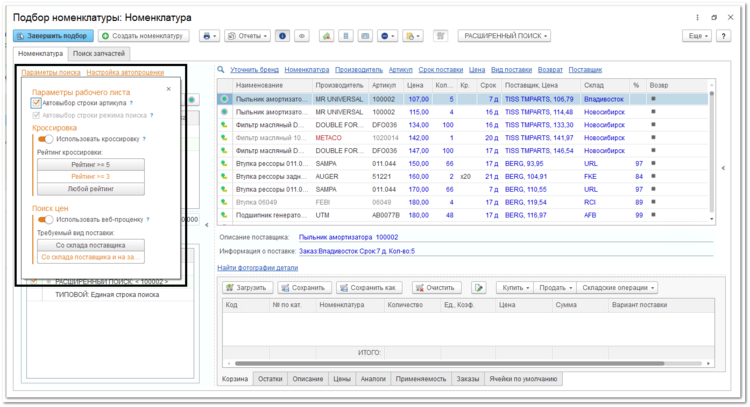Open the printer dropdown in toolbar

pyautogui.click(x=210, y=36)
